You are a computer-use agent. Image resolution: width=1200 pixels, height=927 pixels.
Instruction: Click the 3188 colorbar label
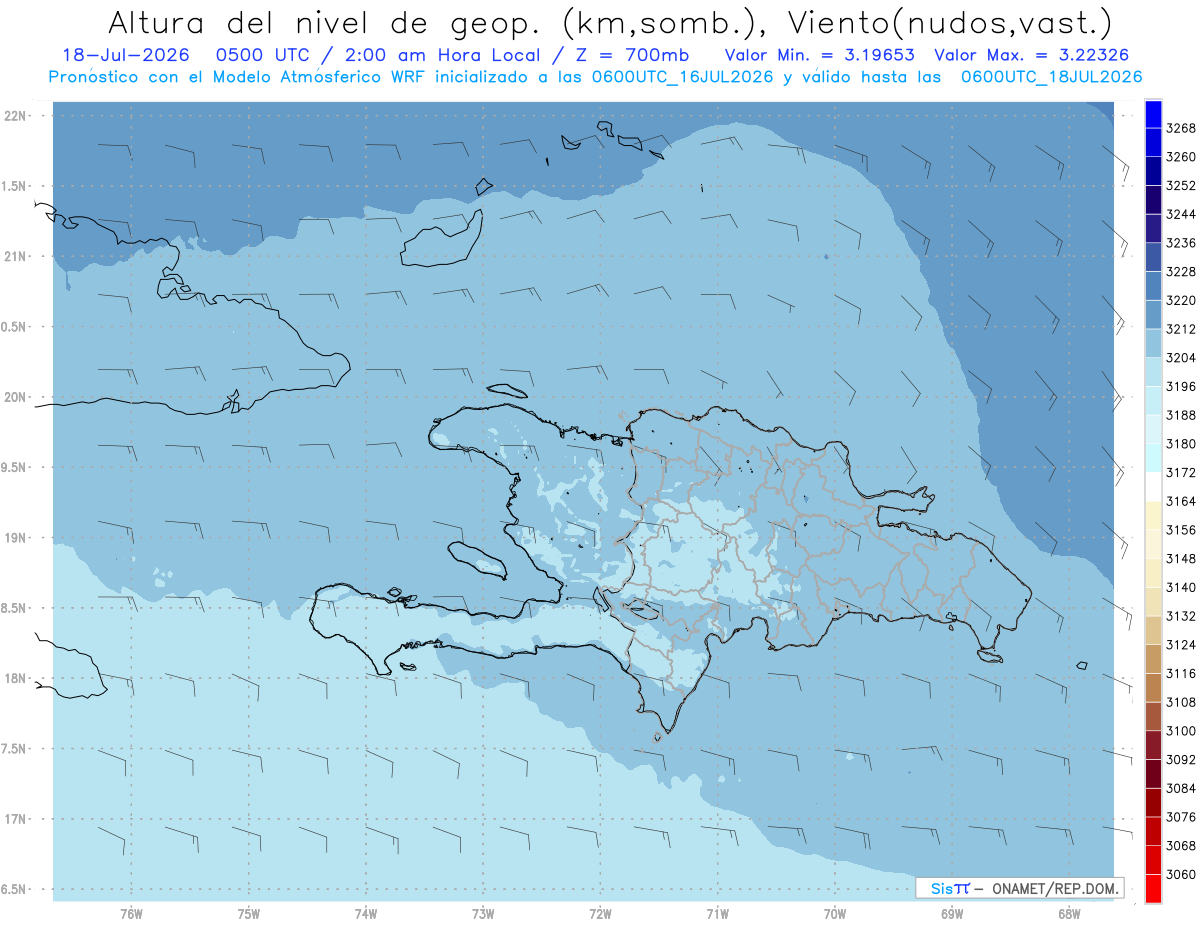pos(1180,415)
